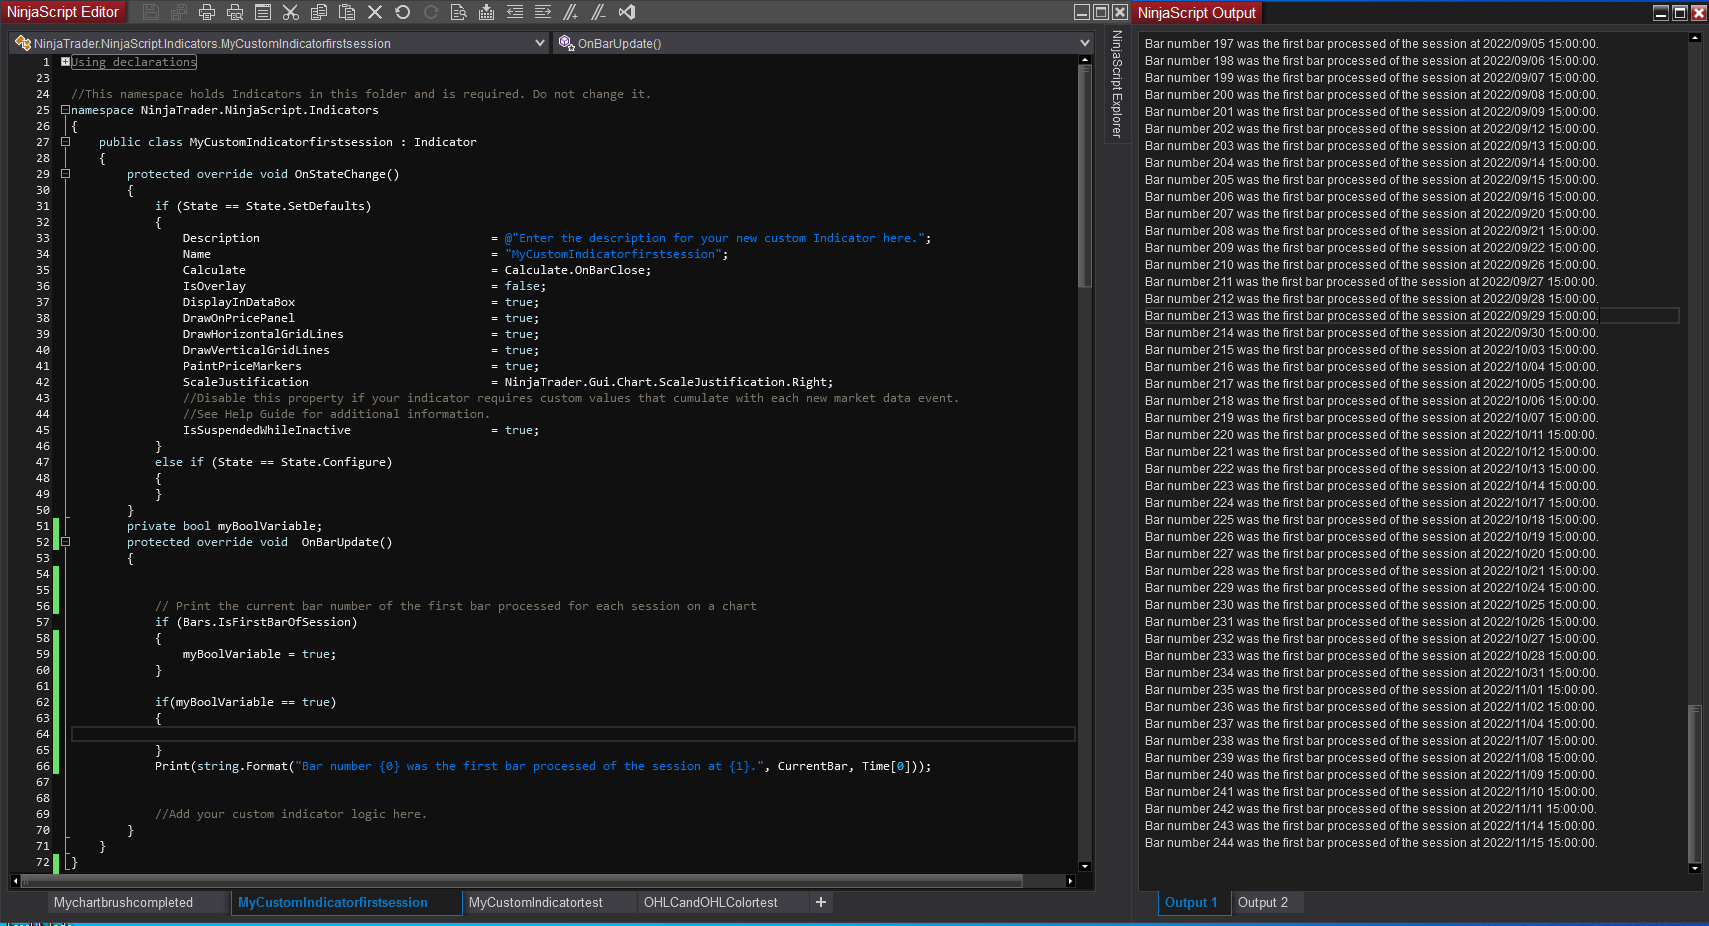Click the Undo arrow icon

403,12
